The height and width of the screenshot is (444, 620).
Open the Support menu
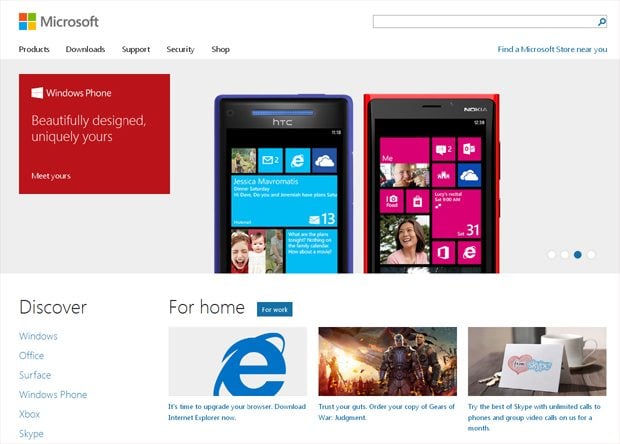pyautogui.click(x=136, y=49)
